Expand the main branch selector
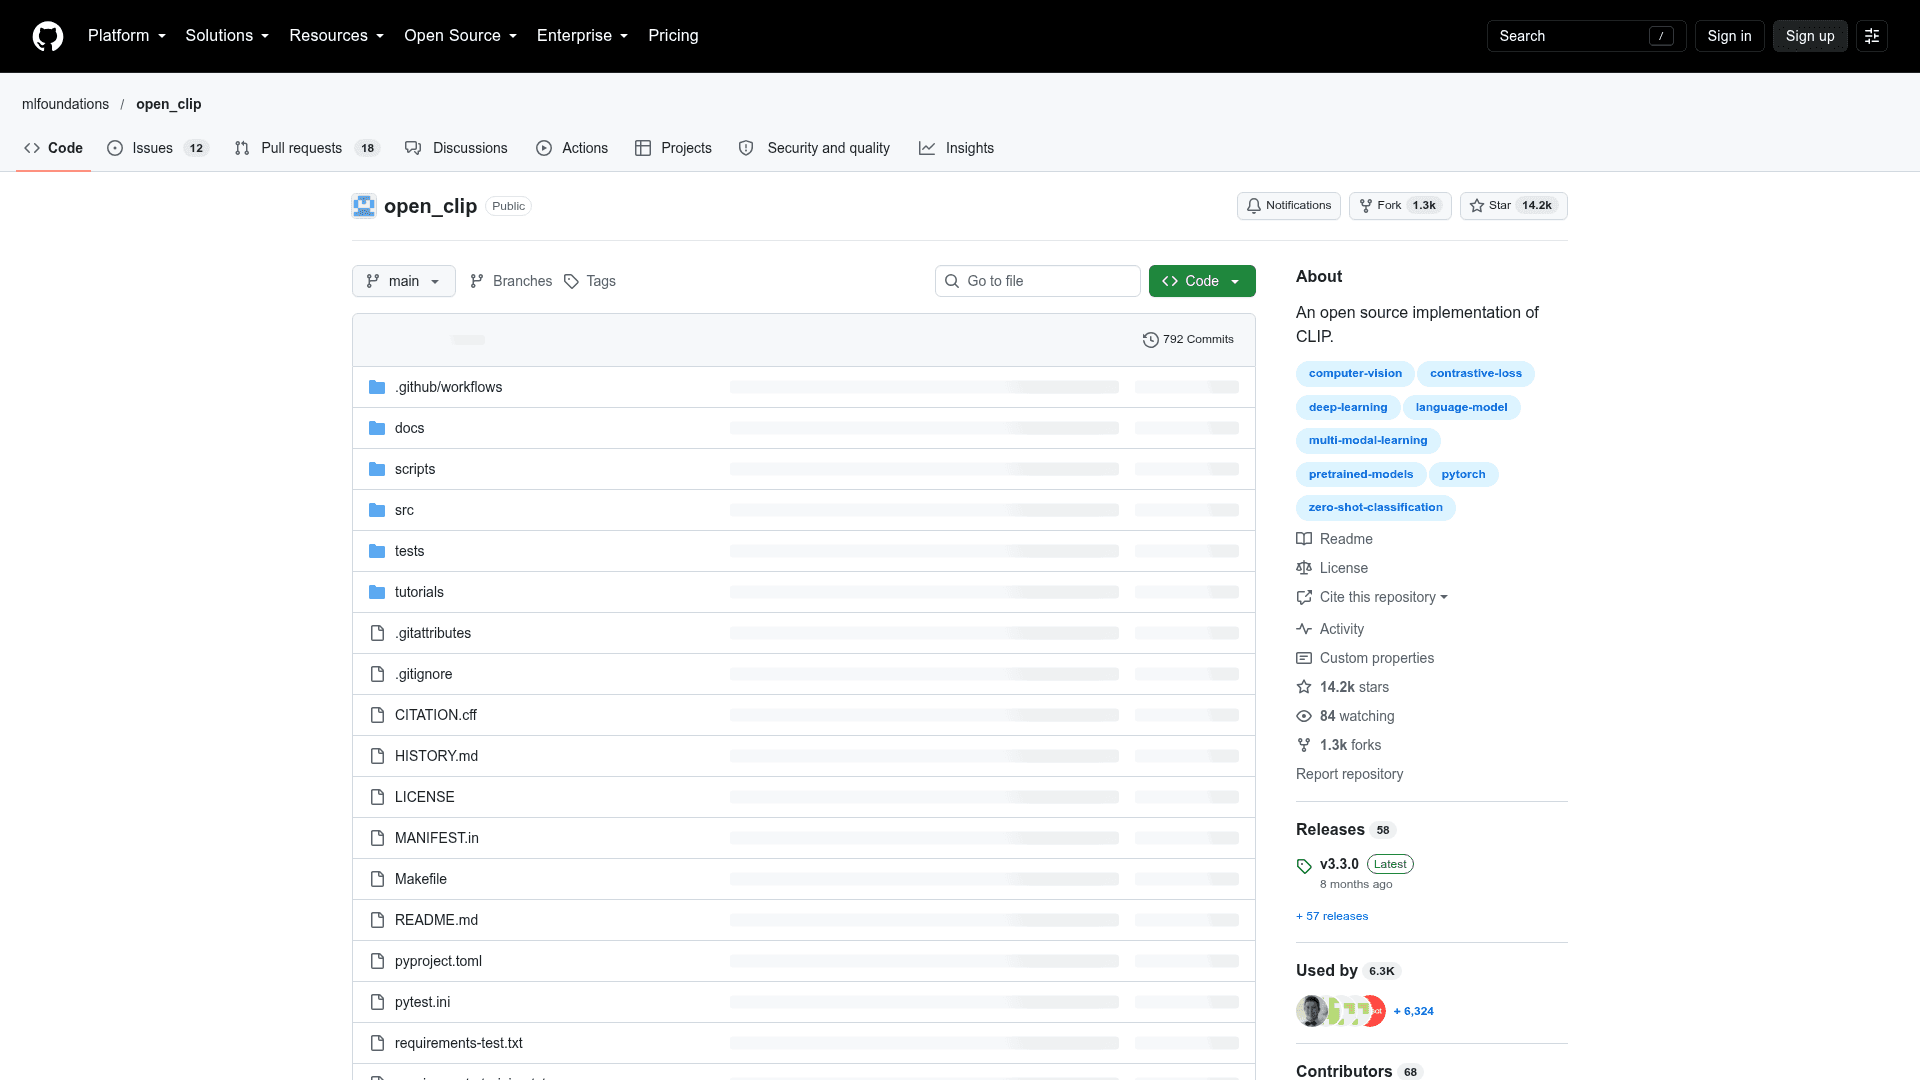The width and height of the screenshot is (1920, 1080). (x=404, y=281)
